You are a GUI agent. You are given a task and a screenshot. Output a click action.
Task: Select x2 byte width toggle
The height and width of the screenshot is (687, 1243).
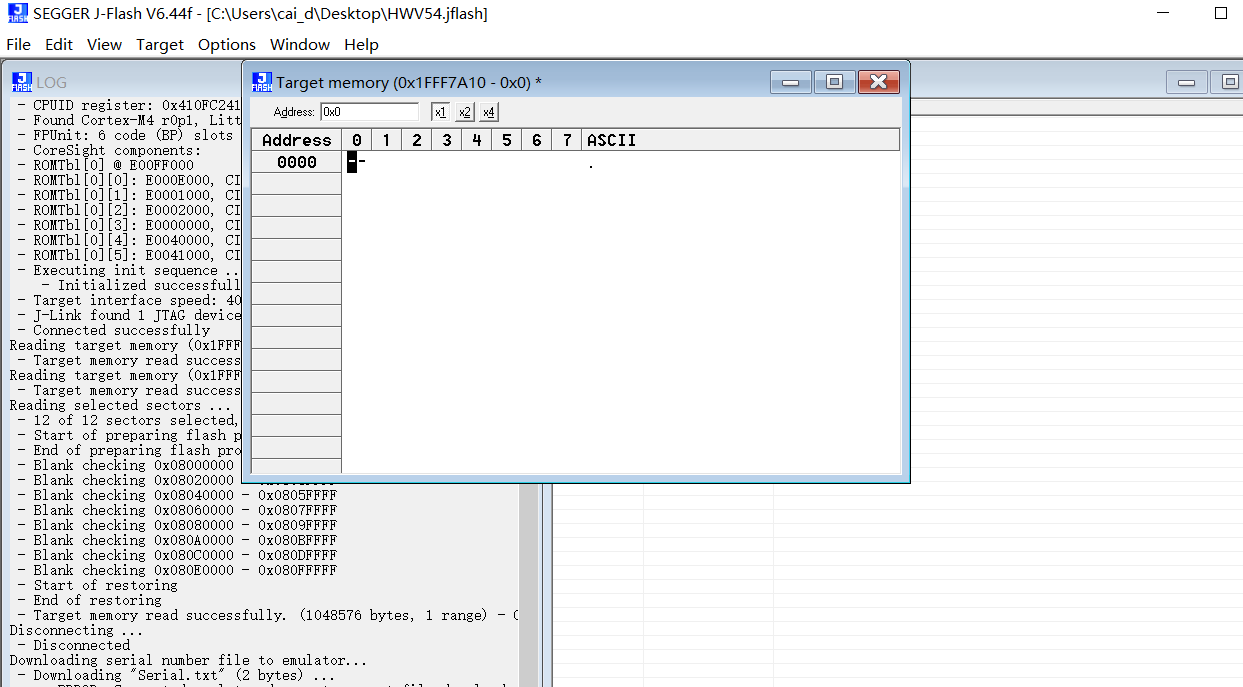pyautogui.click(x=465, y=112)
